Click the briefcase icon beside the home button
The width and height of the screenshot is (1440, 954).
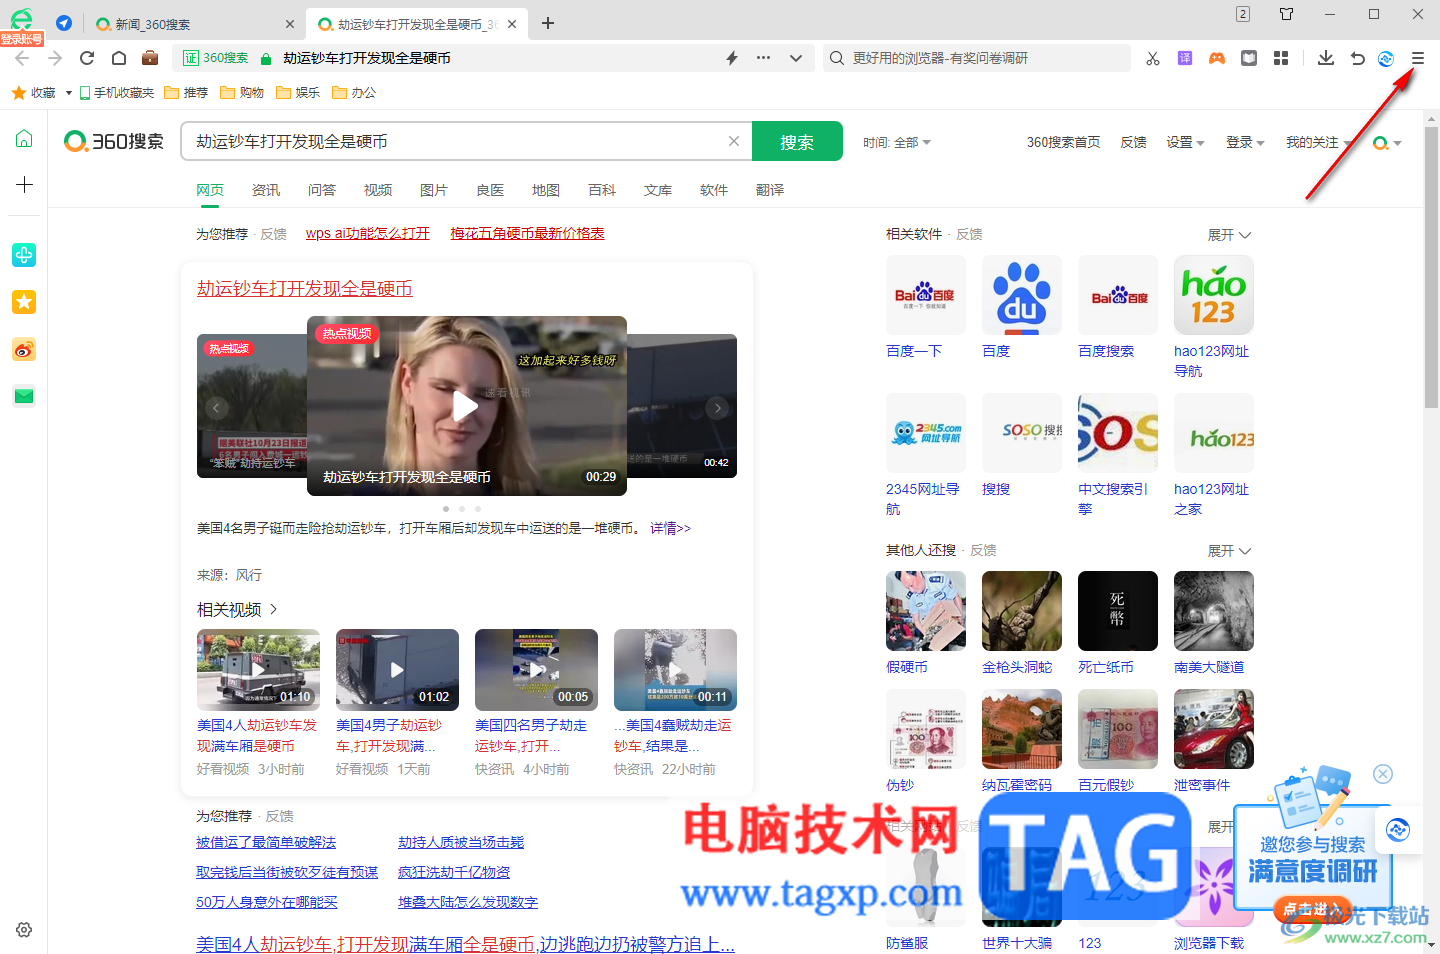pyautogui.click(x=150, y=58)
